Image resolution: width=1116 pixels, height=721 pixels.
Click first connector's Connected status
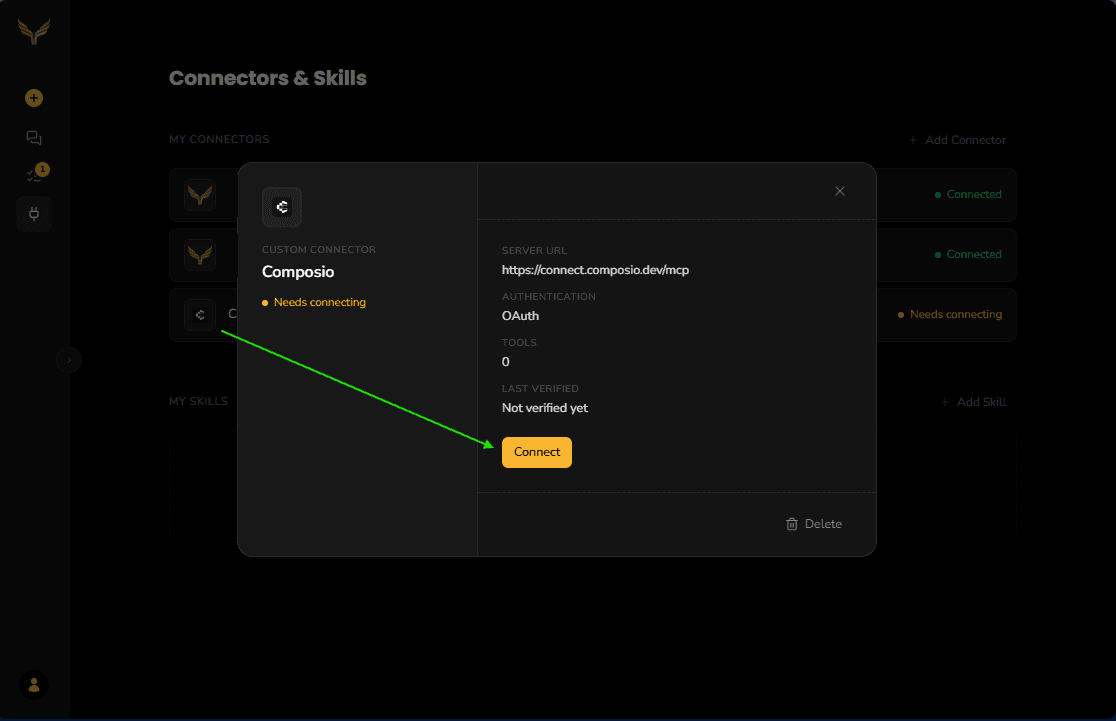tap(968, 194)
